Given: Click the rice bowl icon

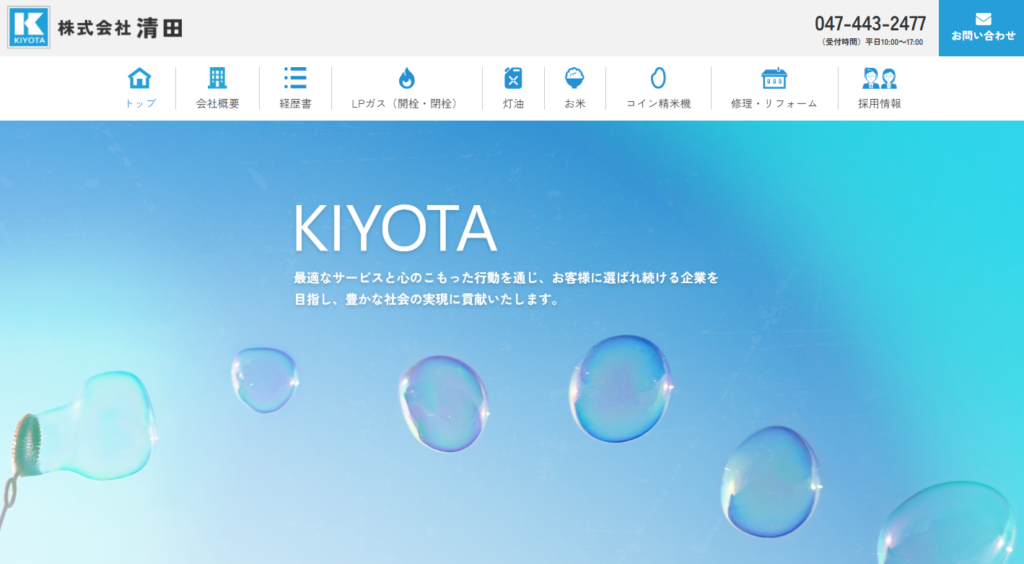Looking at the screenshot, I should tap(575, 78).
